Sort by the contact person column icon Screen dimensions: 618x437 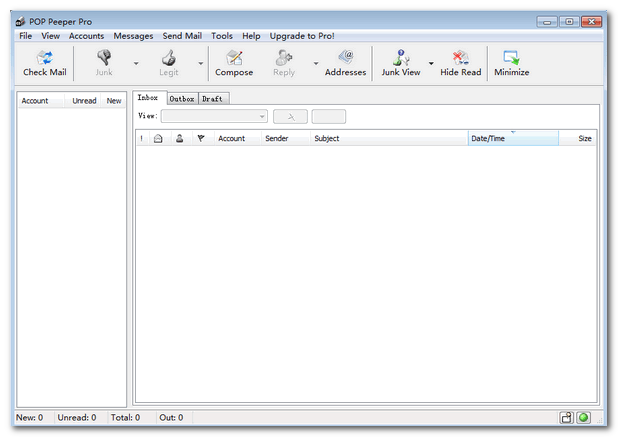point(180,138)
